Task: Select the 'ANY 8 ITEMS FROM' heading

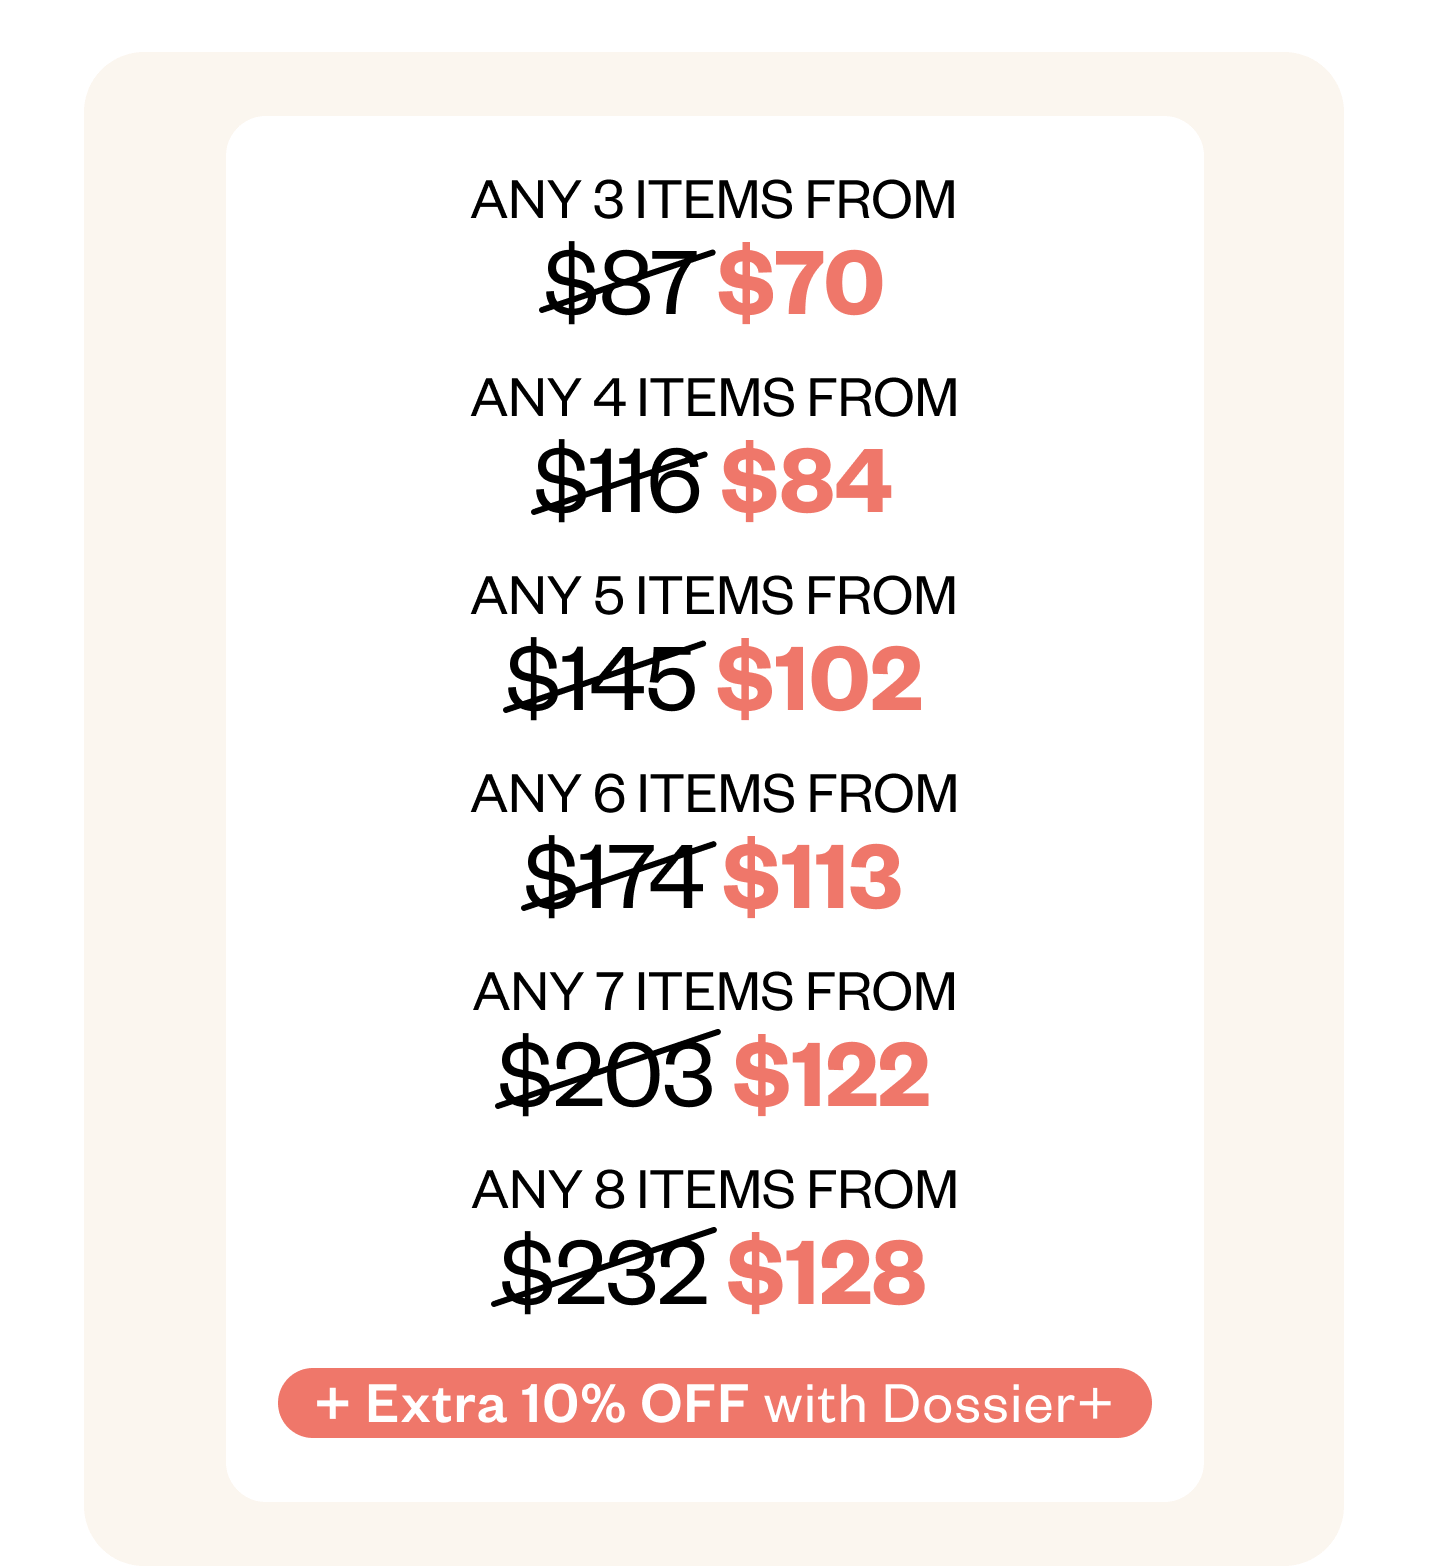Action: pyautogui.click(x=714, y=1190)
